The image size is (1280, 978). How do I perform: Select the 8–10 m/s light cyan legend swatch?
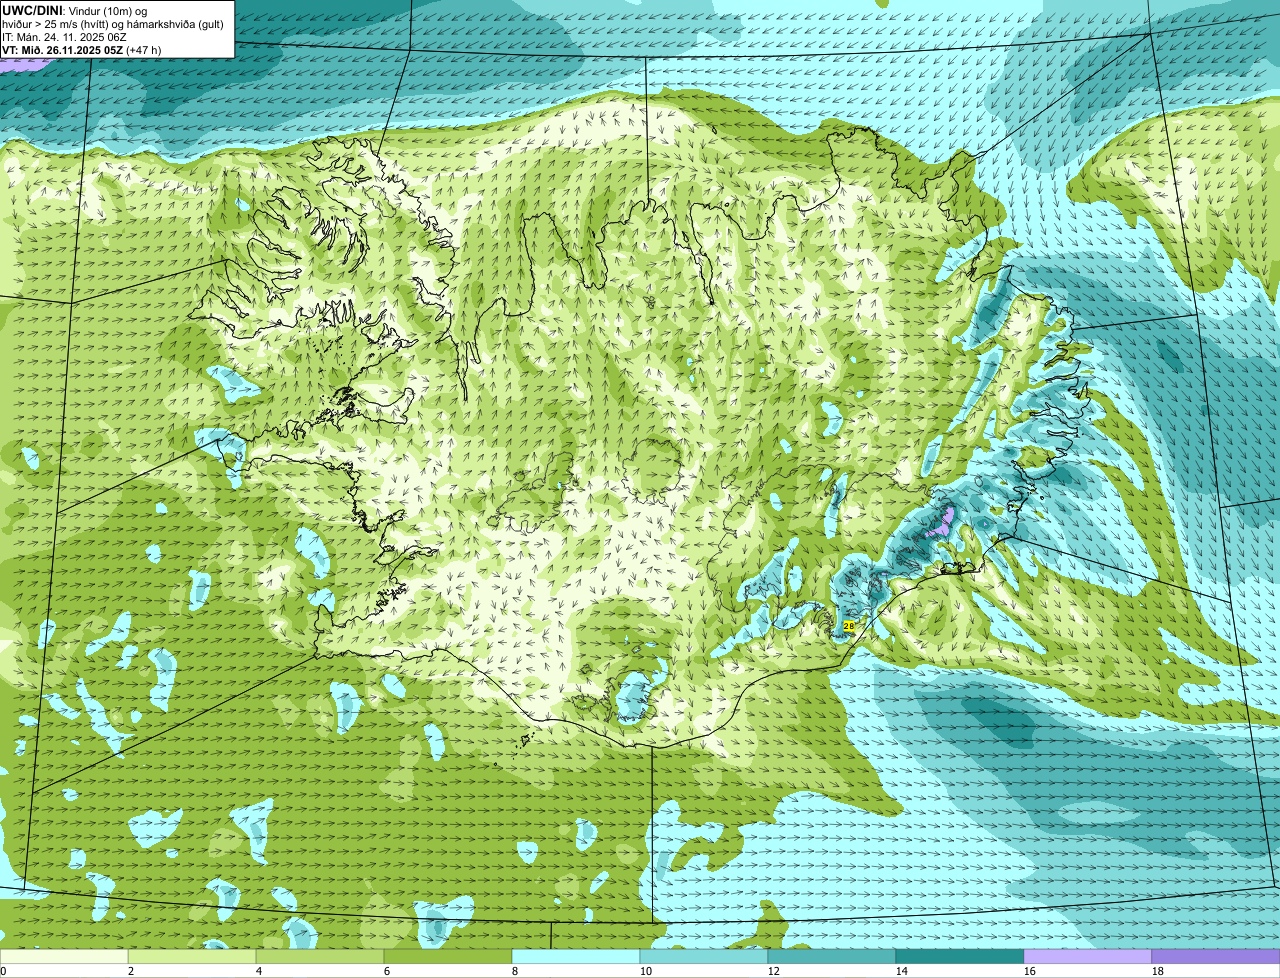[x=576, y=957]
